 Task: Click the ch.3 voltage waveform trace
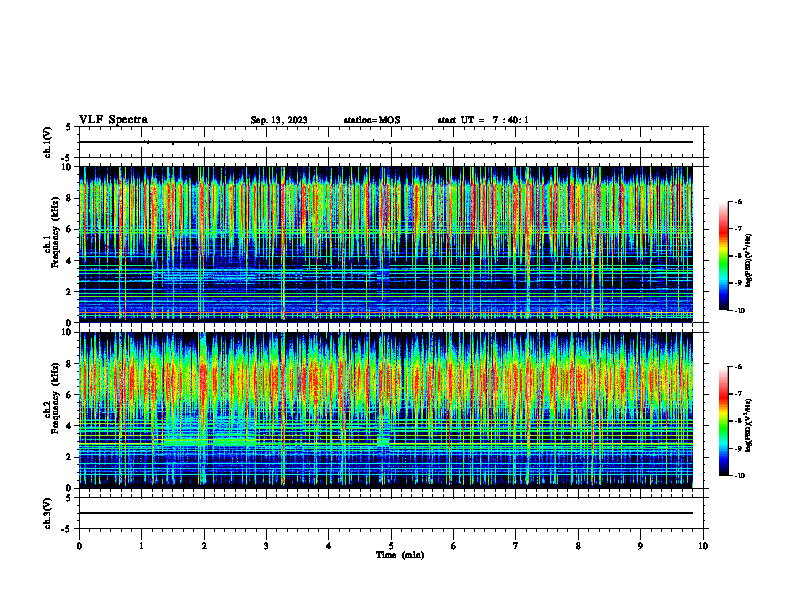(x=386, y=513)
